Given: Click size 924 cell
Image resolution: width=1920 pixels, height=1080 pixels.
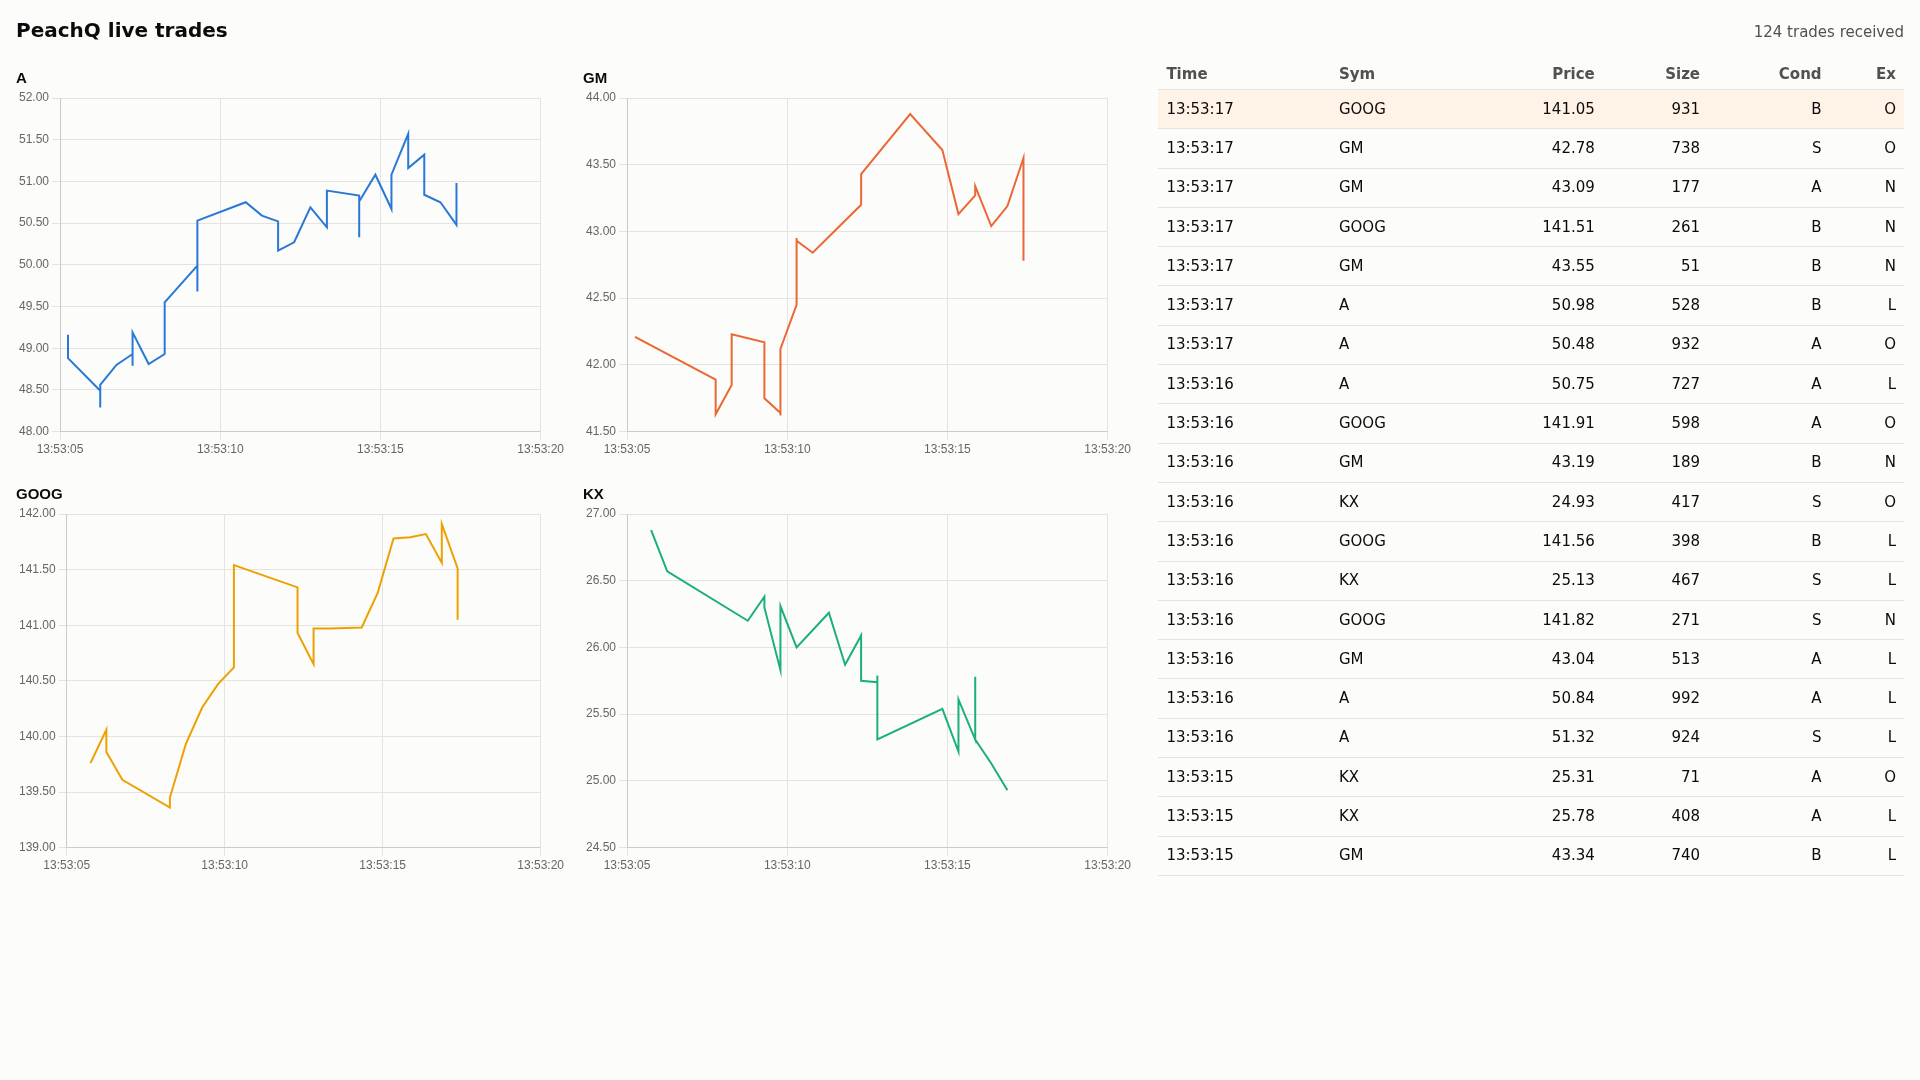Looking at the screenshot, I should point(1685,737).
